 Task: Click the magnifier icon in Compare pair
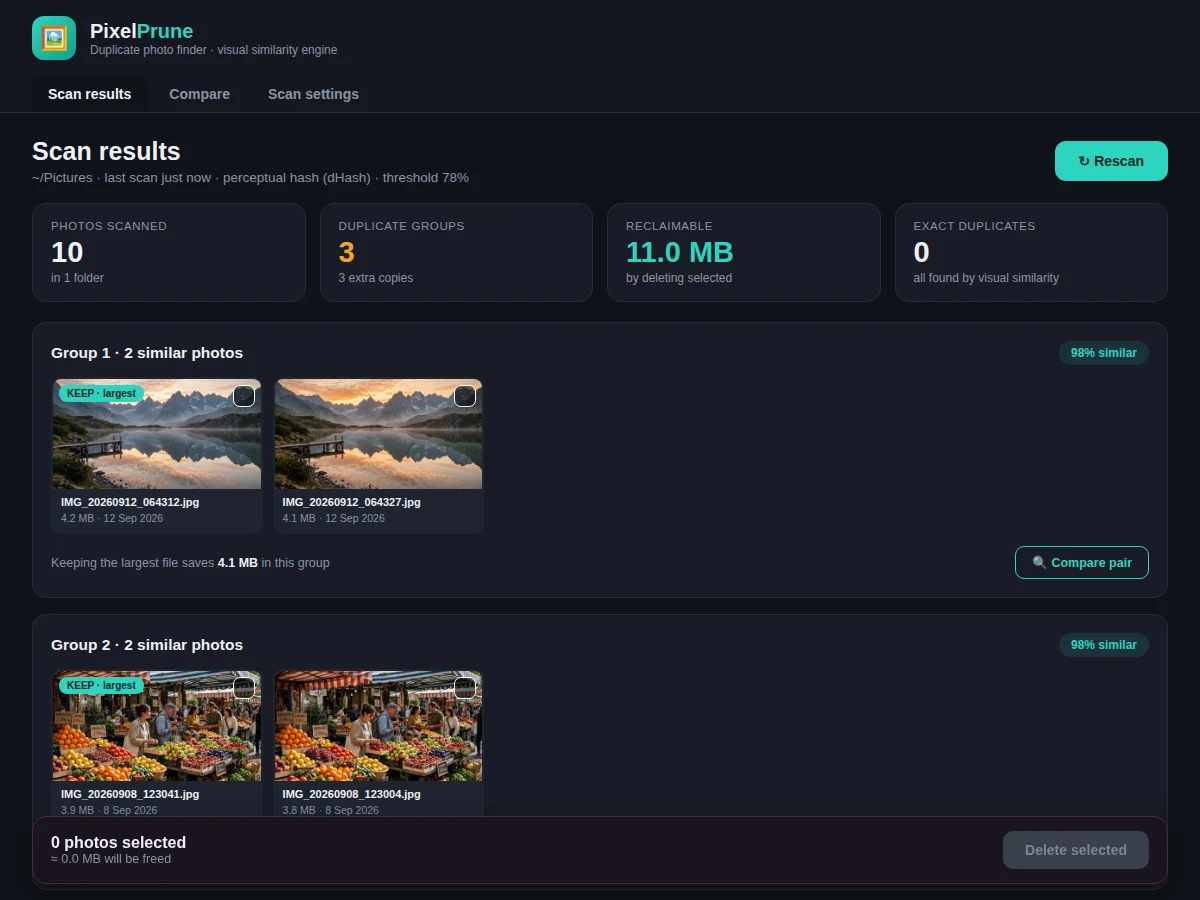(1040, 563)
